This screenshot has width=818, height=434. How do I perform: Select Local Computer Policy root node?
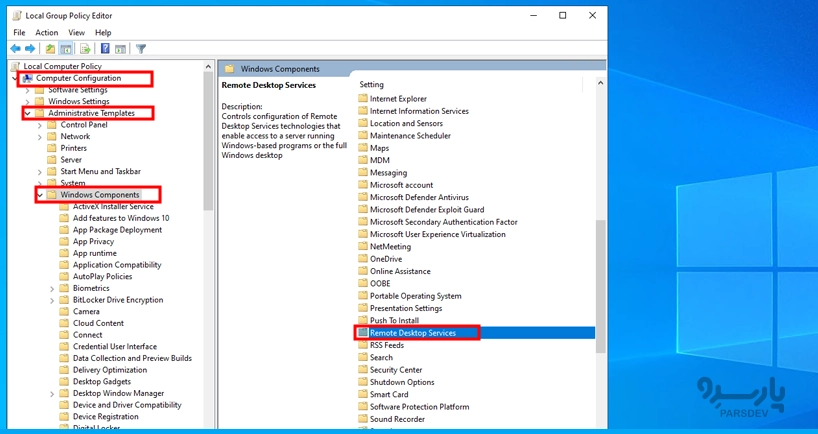pyautogui.click(x=62, y=66)
